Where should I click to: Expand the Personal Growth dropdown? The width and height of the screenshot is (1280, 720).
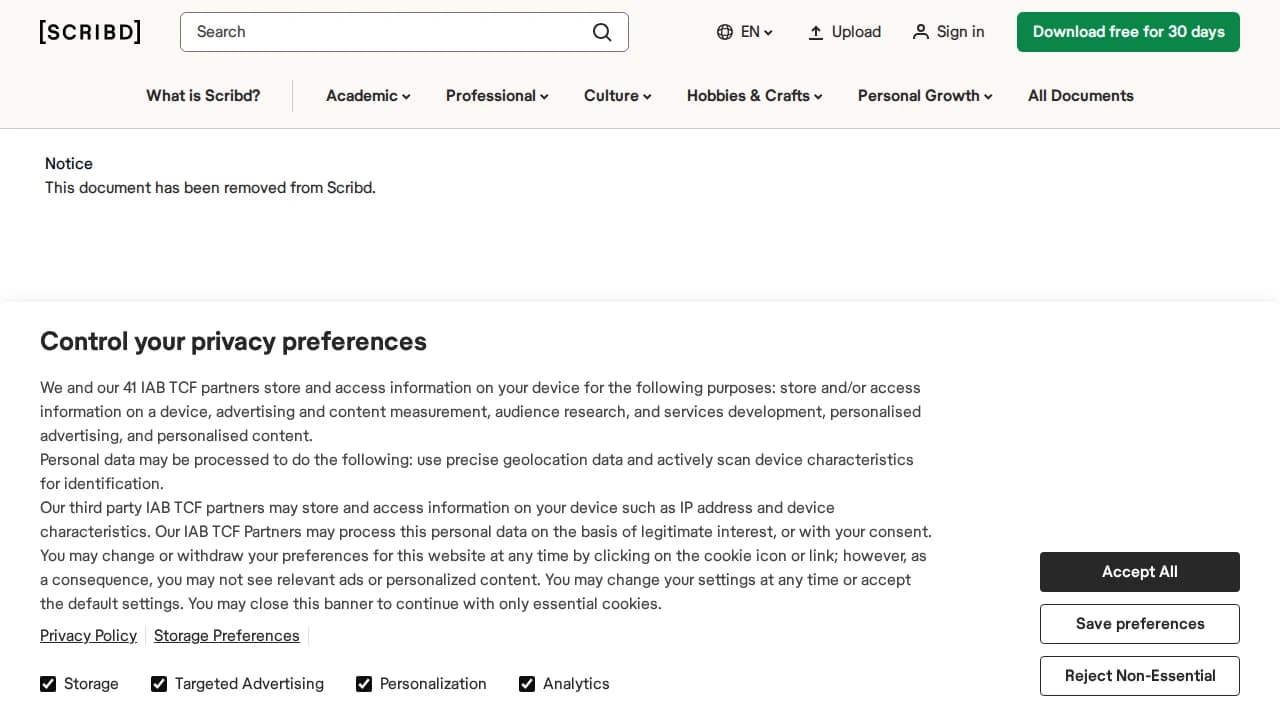[924, 95]
